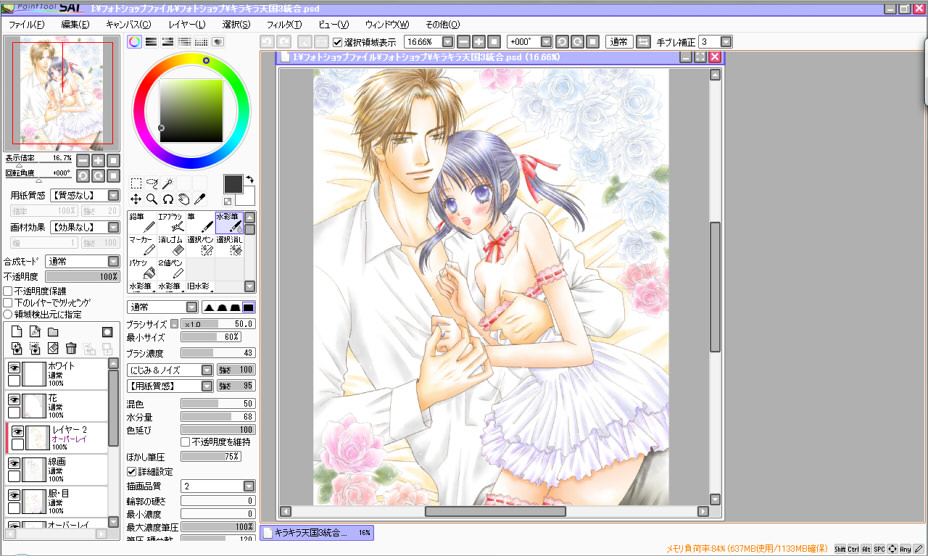928x556 pixels.
Task: Adjust the 水分量 water amount slider
Action: pos(218,417)
